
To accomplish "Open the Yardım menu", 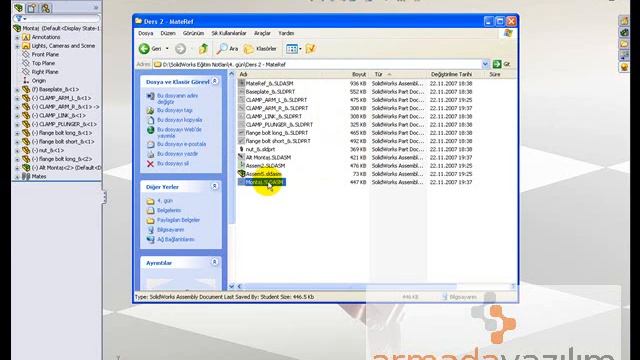I will [x=286, y=33].
